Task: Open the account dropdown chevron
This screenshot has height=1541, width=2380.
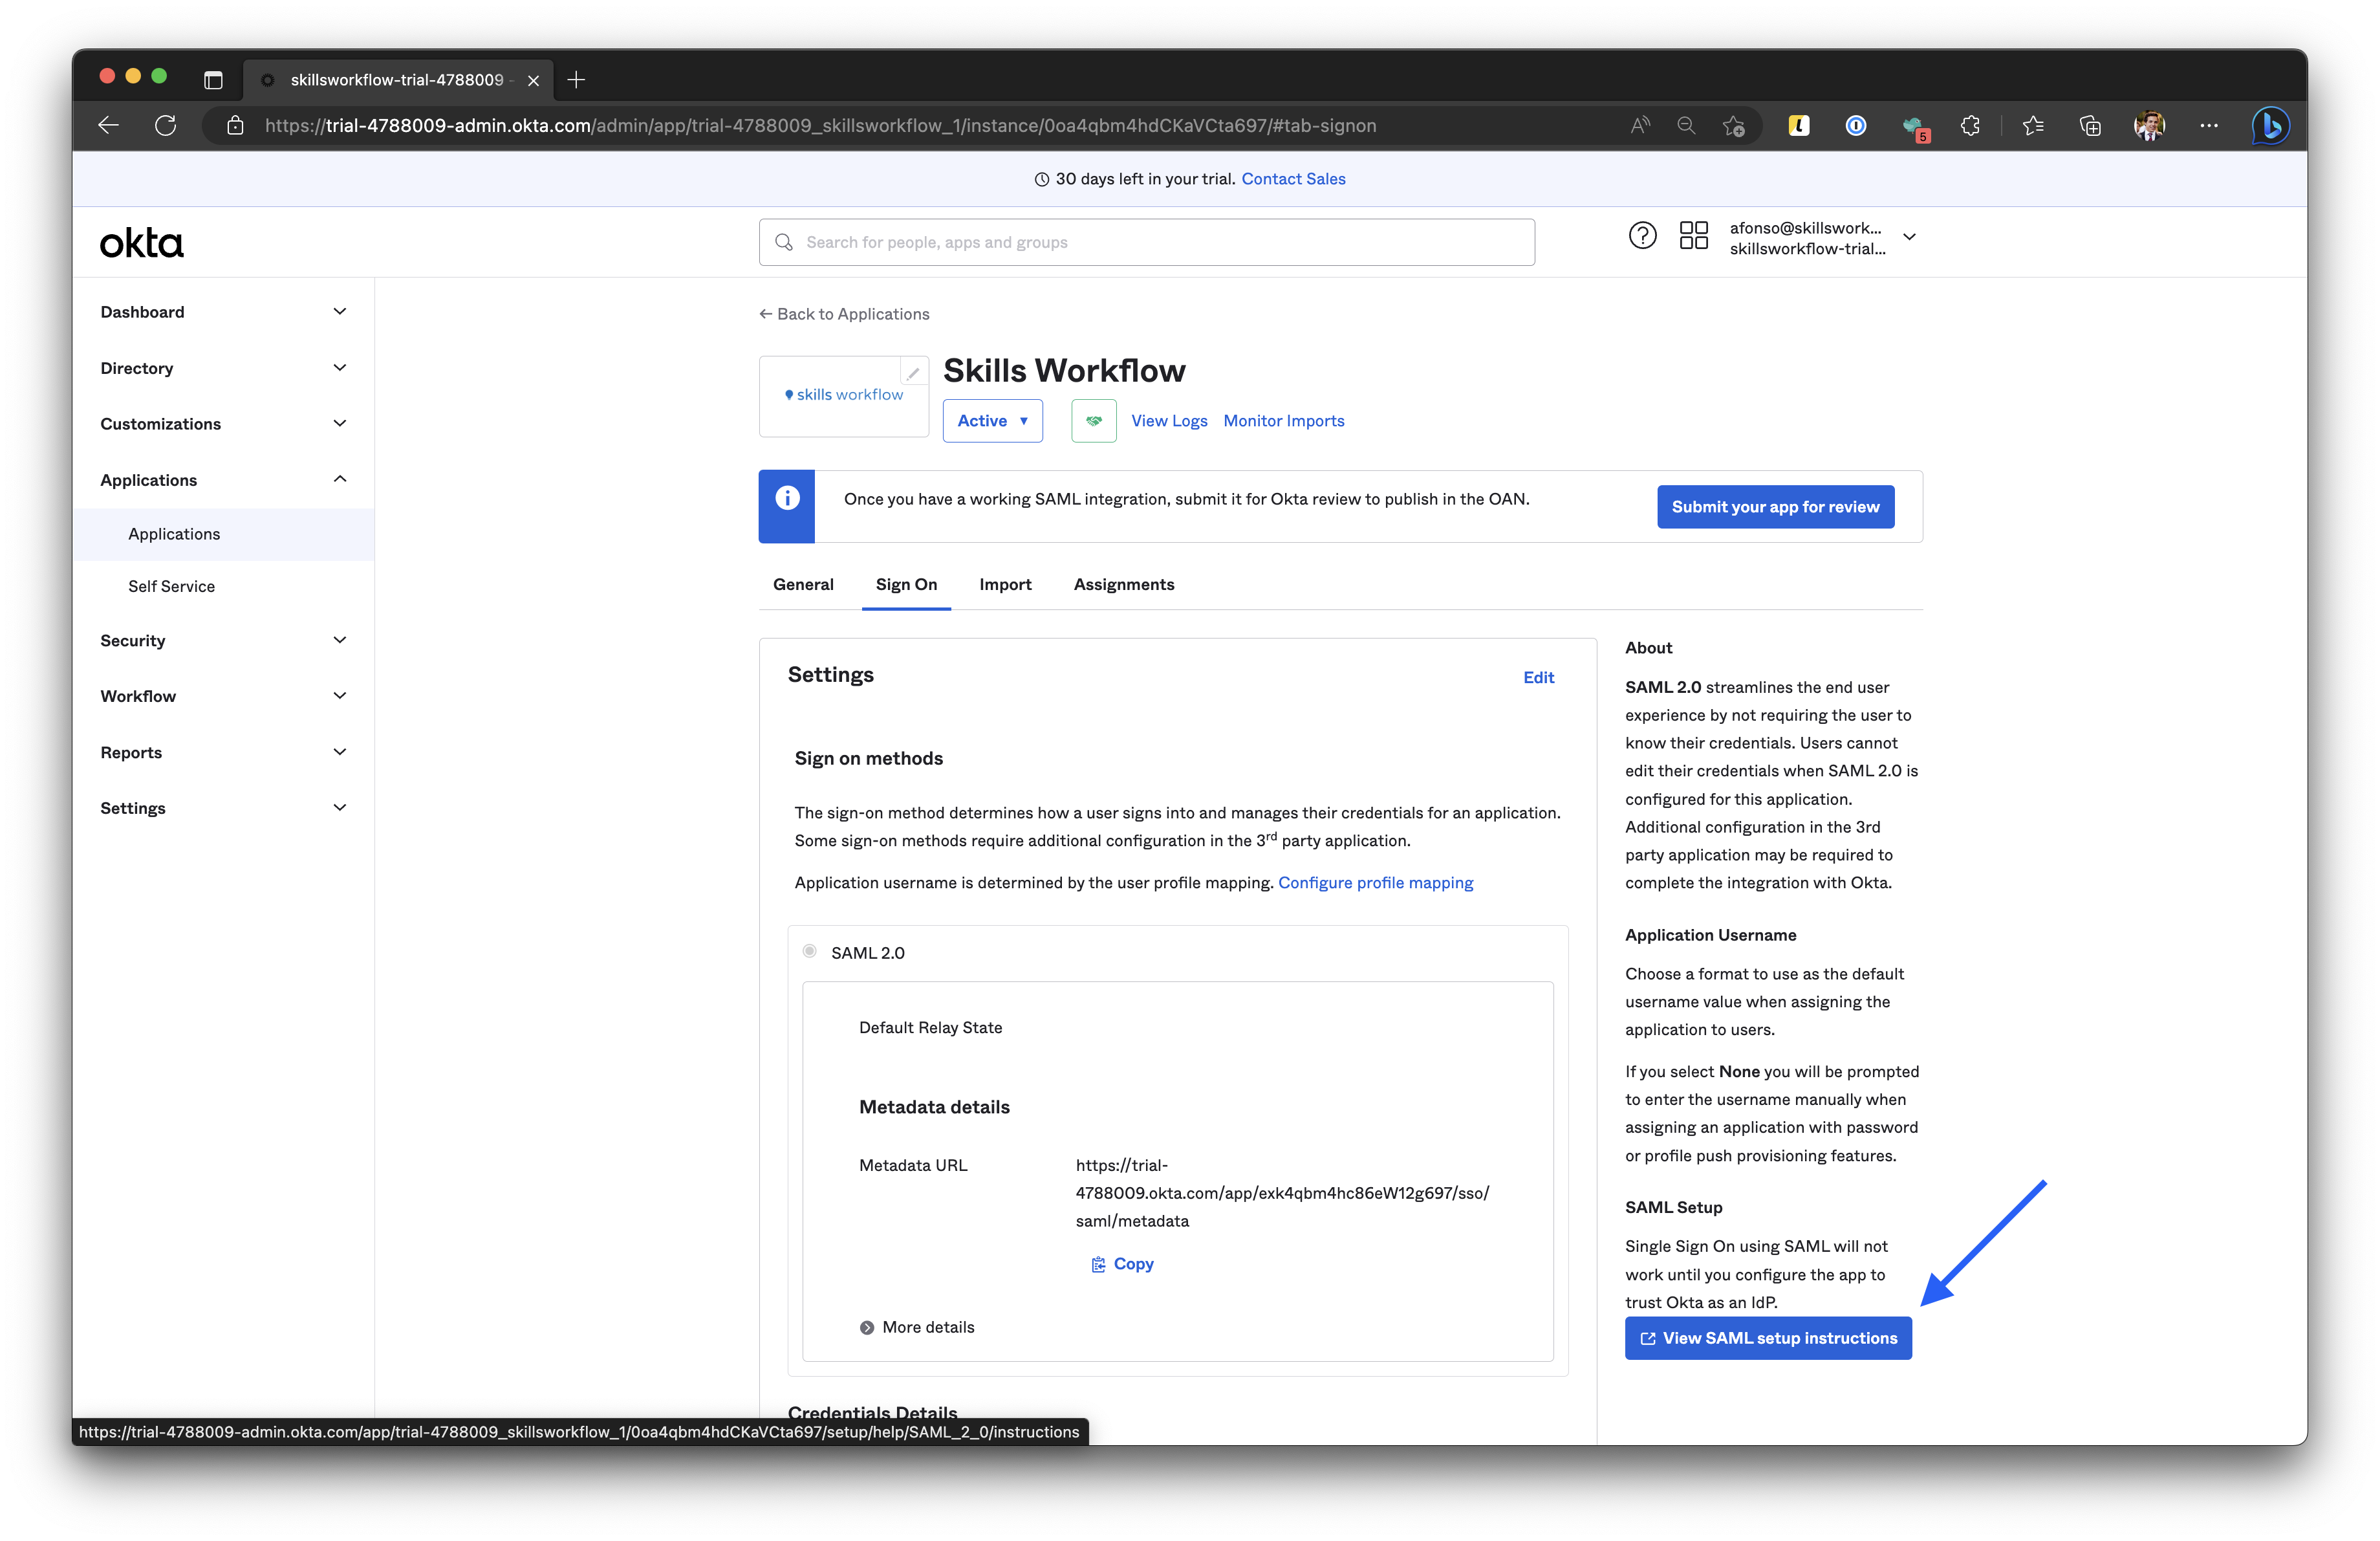Action: [1909, 237]
